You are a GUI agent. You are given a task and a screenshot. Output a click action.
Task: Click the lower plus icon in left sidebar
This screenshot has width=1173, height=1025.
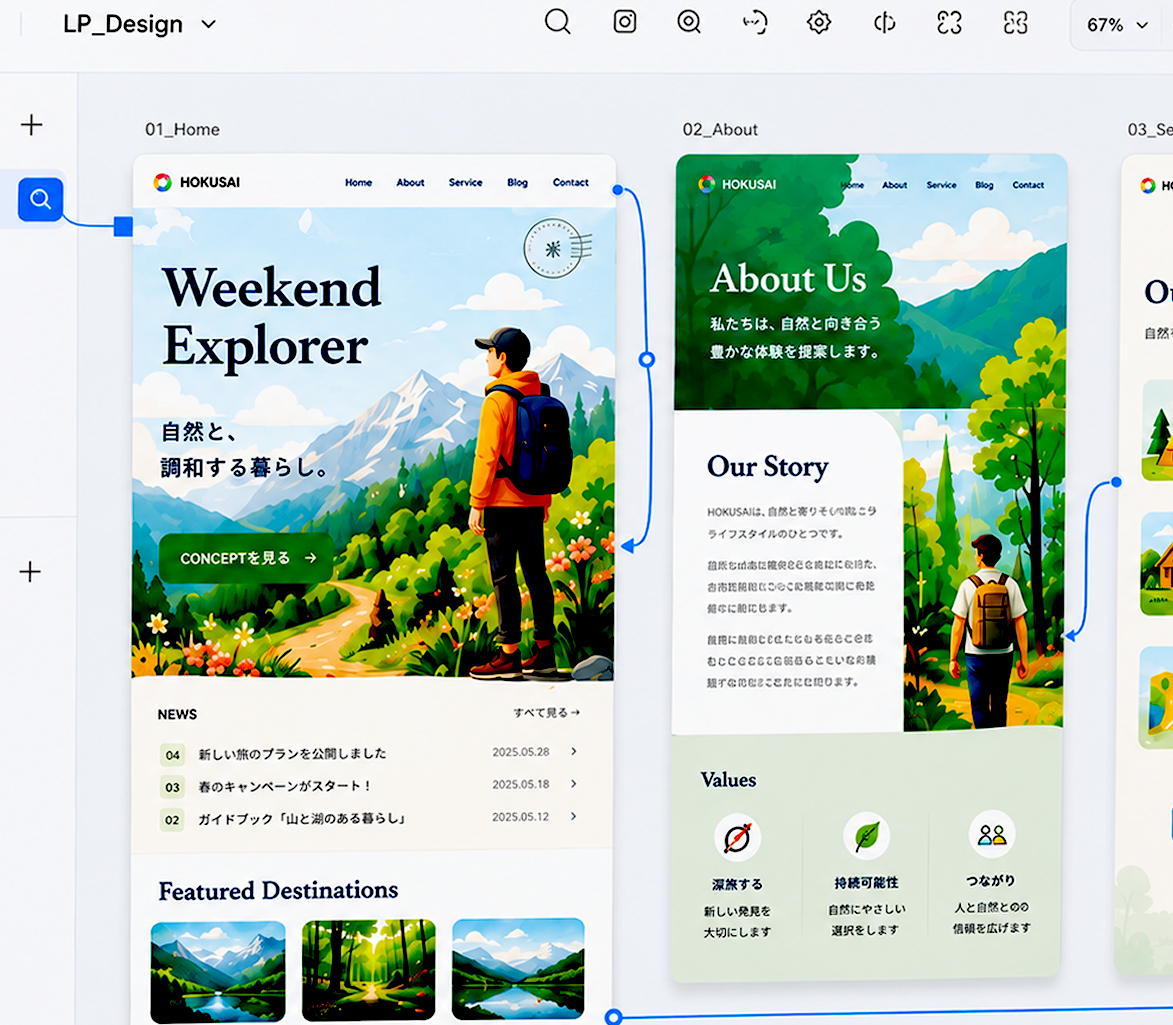point(30,572)
